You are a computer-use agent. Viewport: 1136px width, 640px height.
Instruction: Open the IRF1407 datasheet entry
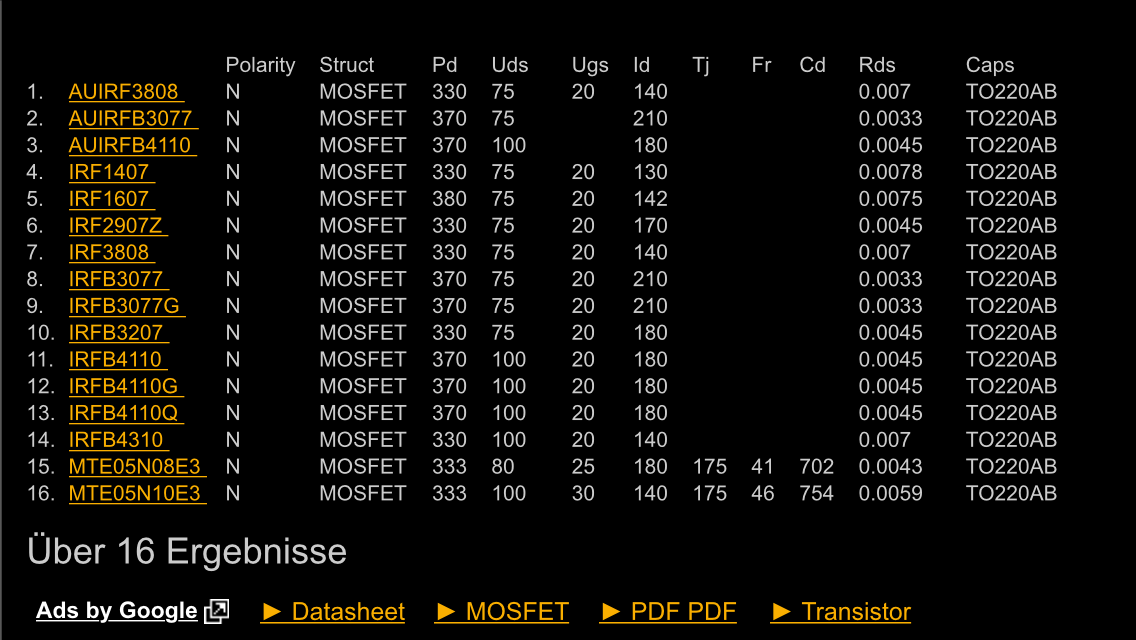click(109, 173)
